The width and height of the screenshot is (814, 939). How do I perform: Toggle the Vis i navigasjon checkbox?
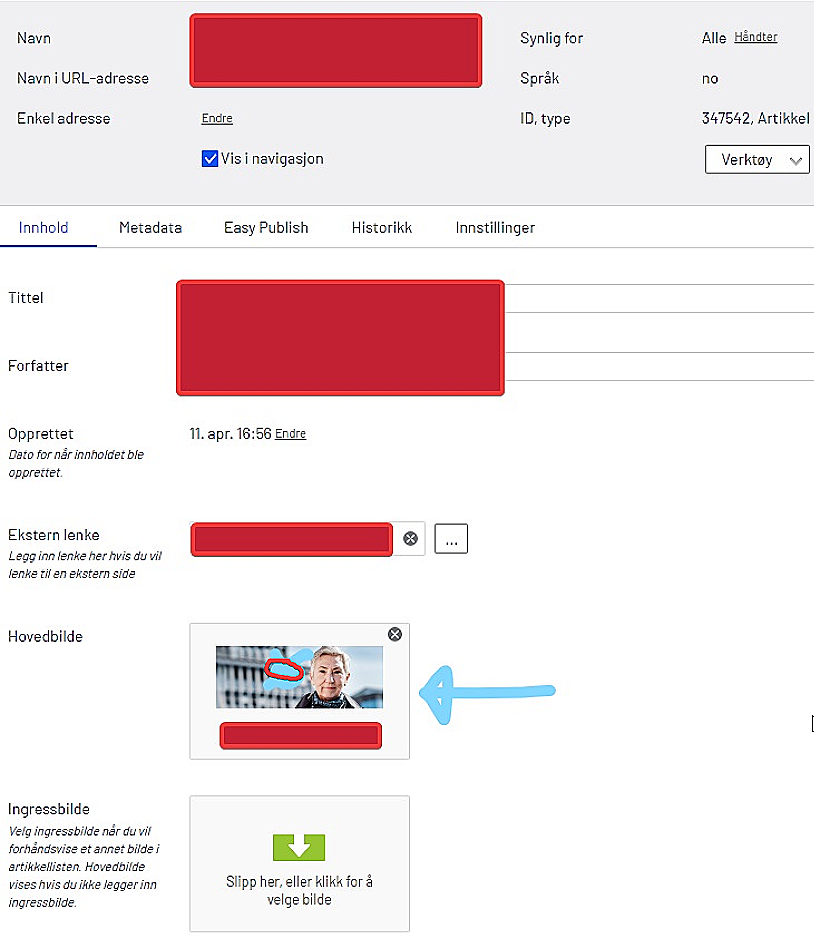point(210,159)
